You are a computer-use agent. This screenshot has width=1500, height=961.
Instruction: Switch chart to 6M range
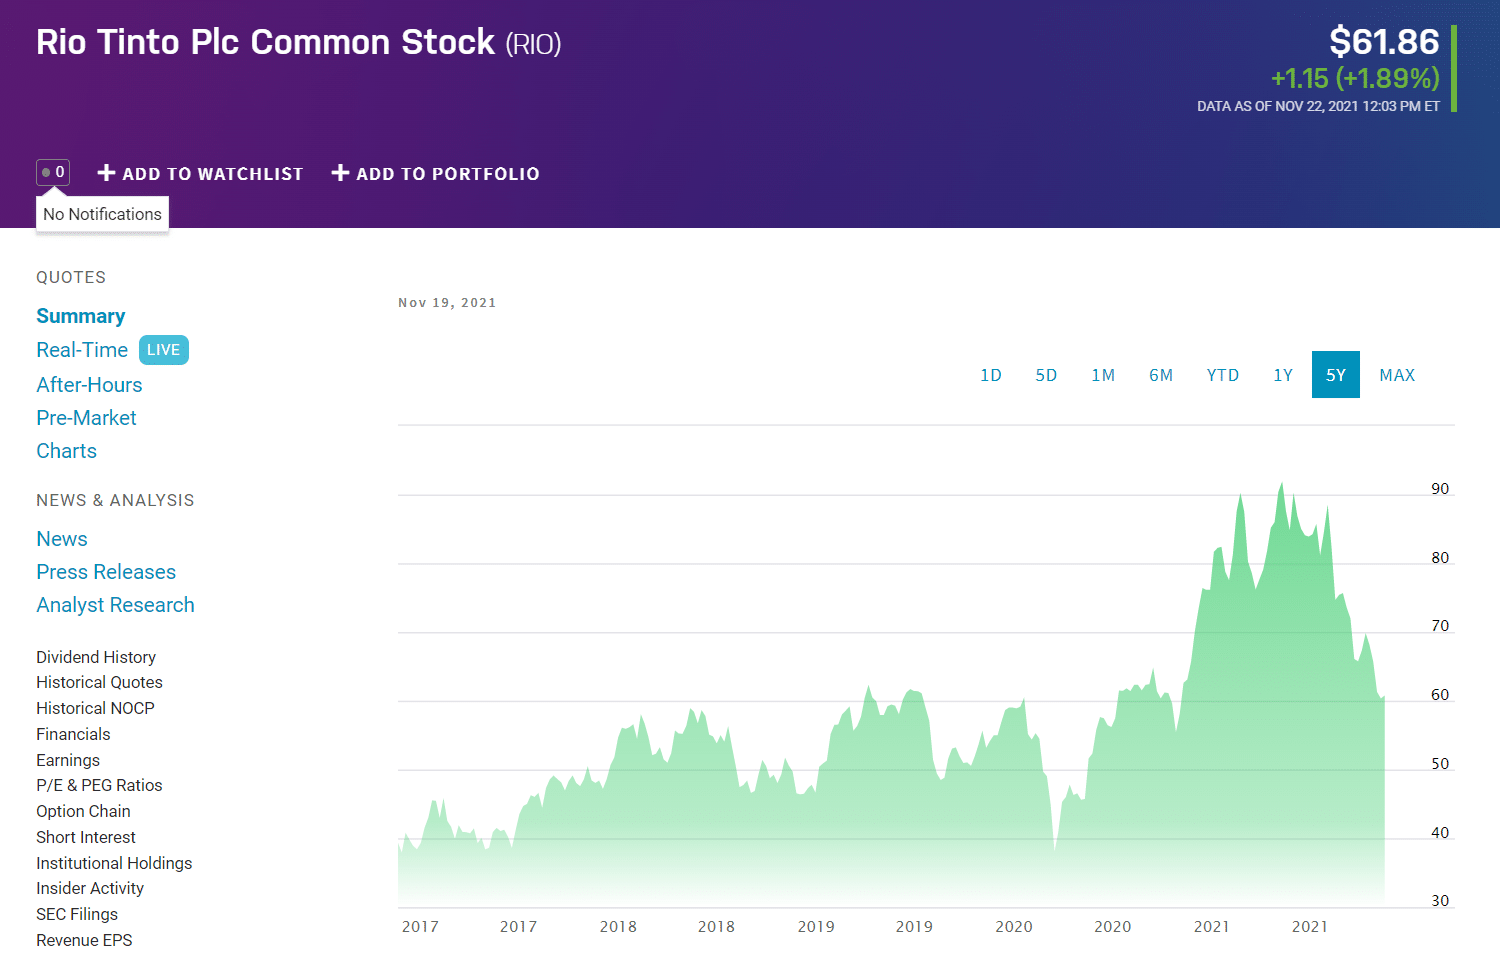[1161, 375]
